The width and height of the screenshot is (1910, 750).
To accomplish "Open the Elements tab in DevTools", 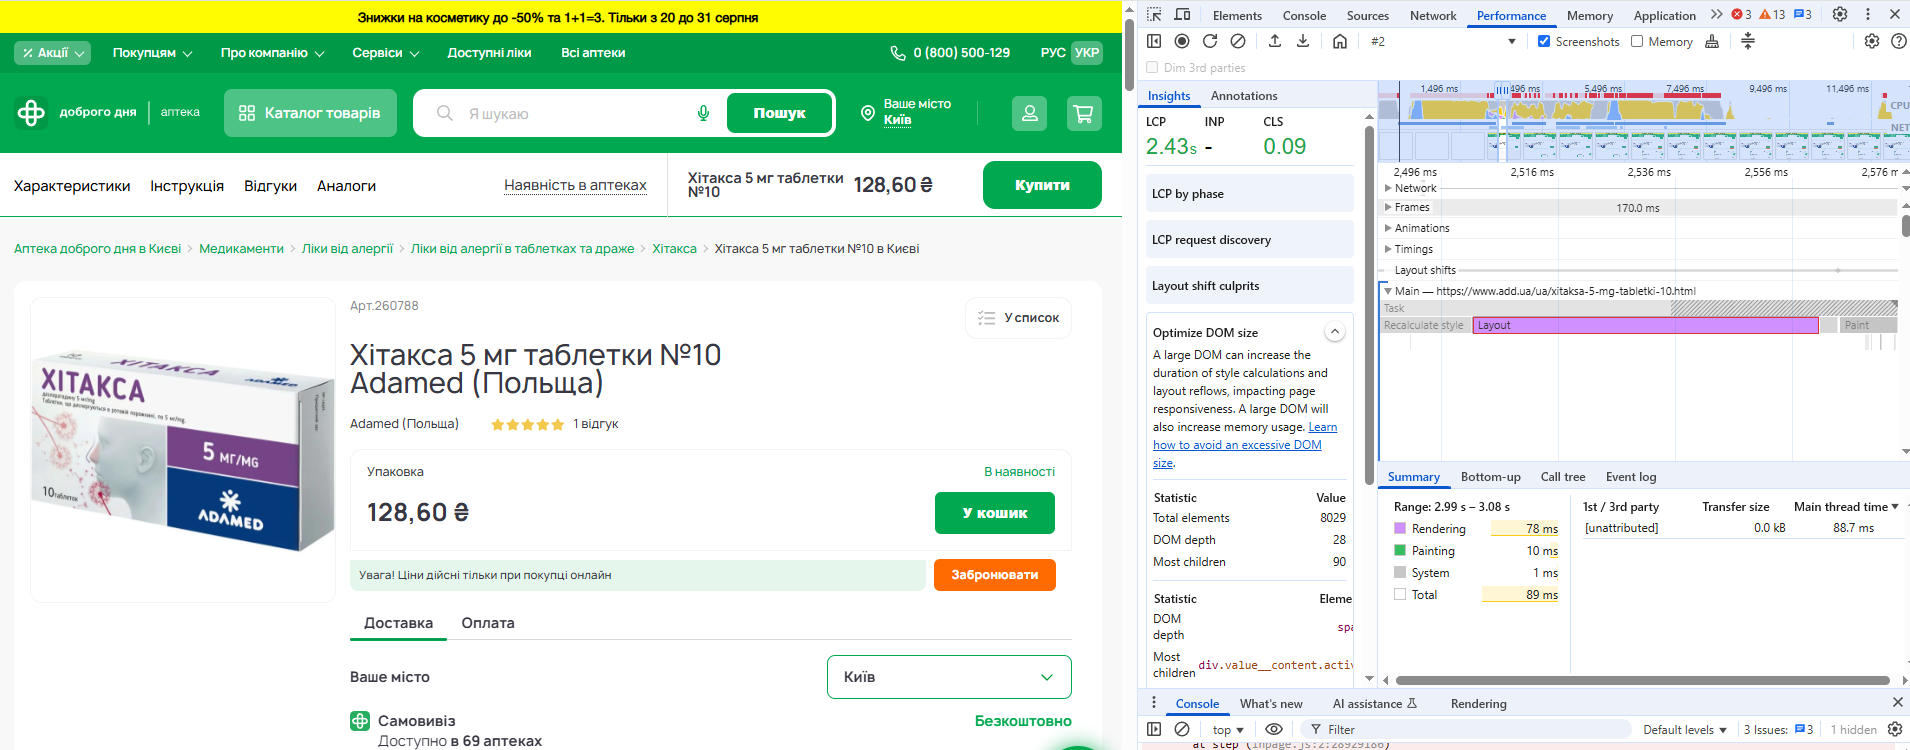I will 1237,15.
